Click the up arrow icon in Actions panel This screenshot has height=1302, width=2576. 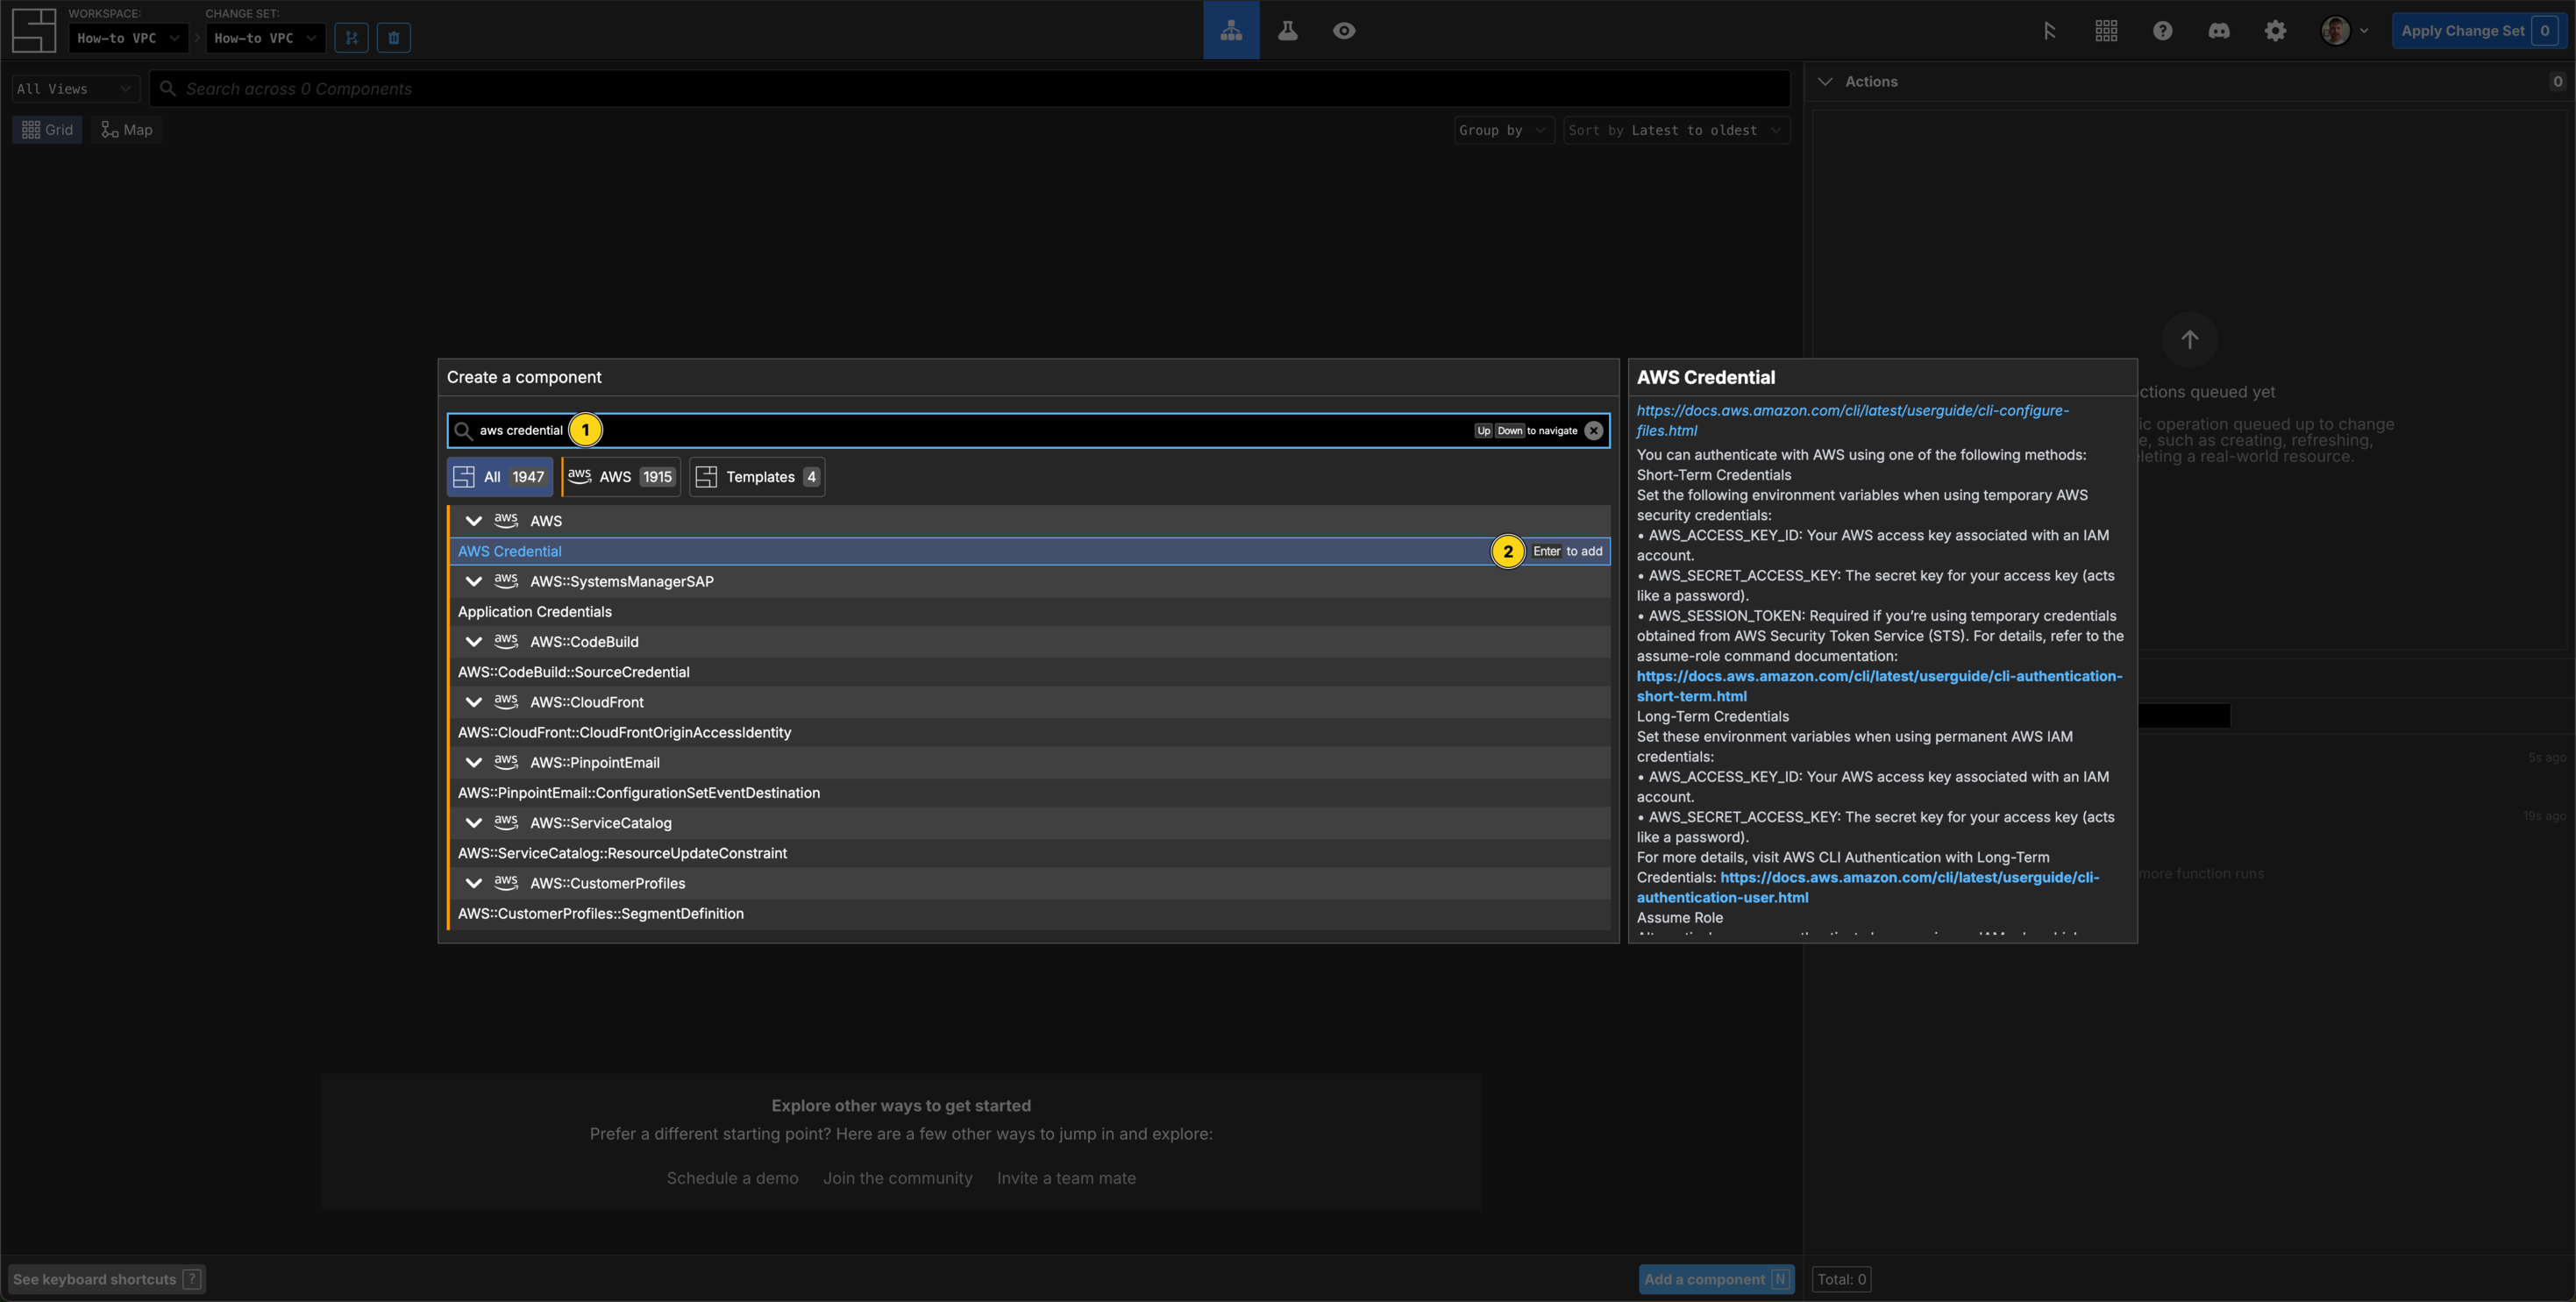click(2189, 340)
